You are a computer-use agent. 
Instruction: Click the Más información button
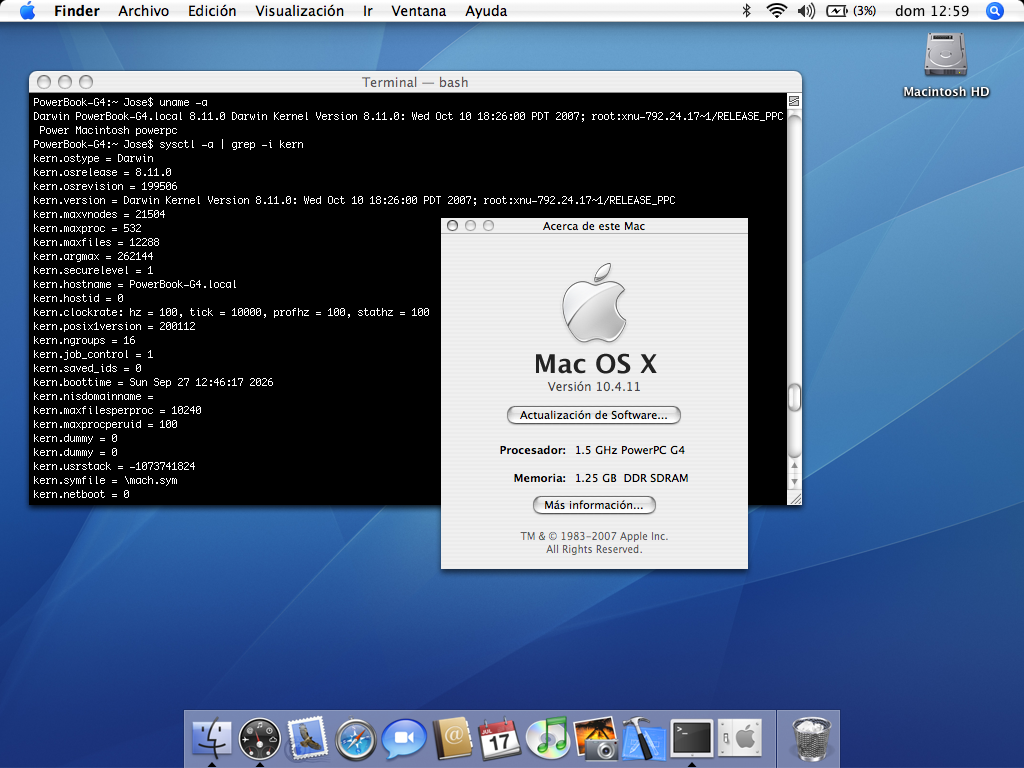[x=594, y=505]
